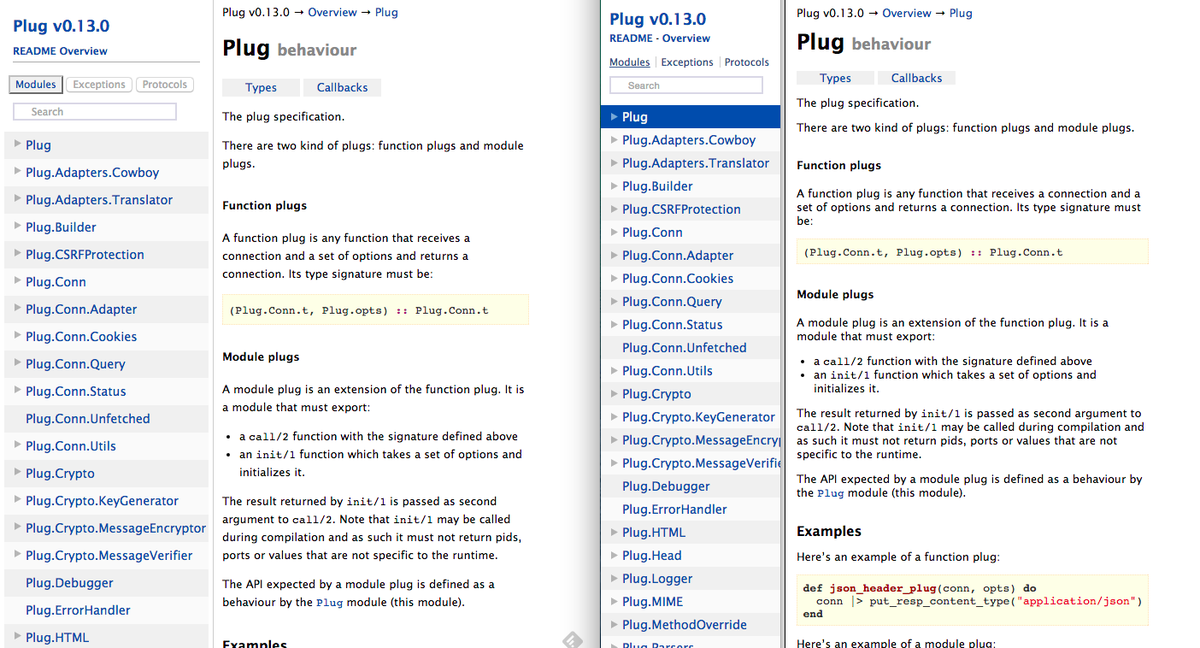This screenshot has width=1200, height=648.
Task: Expand Plug.Crypto triangle in left sidebar
Action: 18,472
